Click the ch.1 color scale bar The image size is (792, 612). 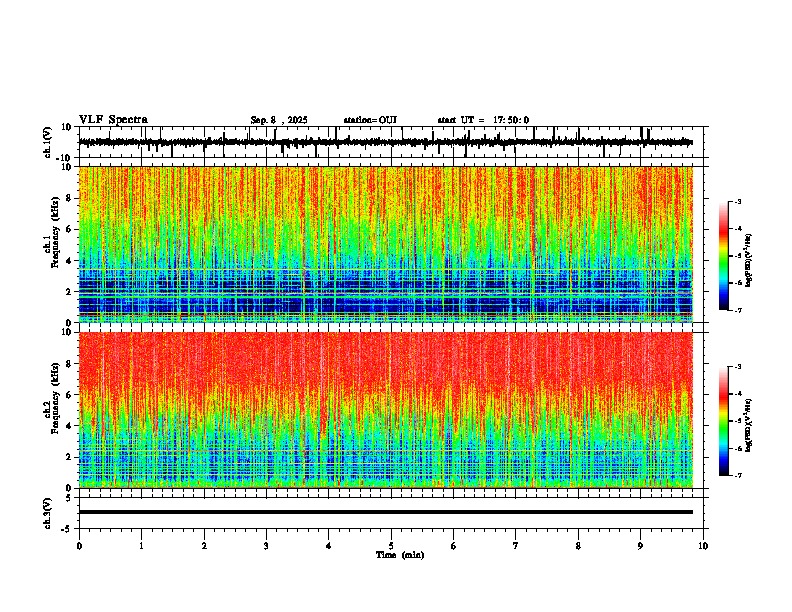point(724,256)
